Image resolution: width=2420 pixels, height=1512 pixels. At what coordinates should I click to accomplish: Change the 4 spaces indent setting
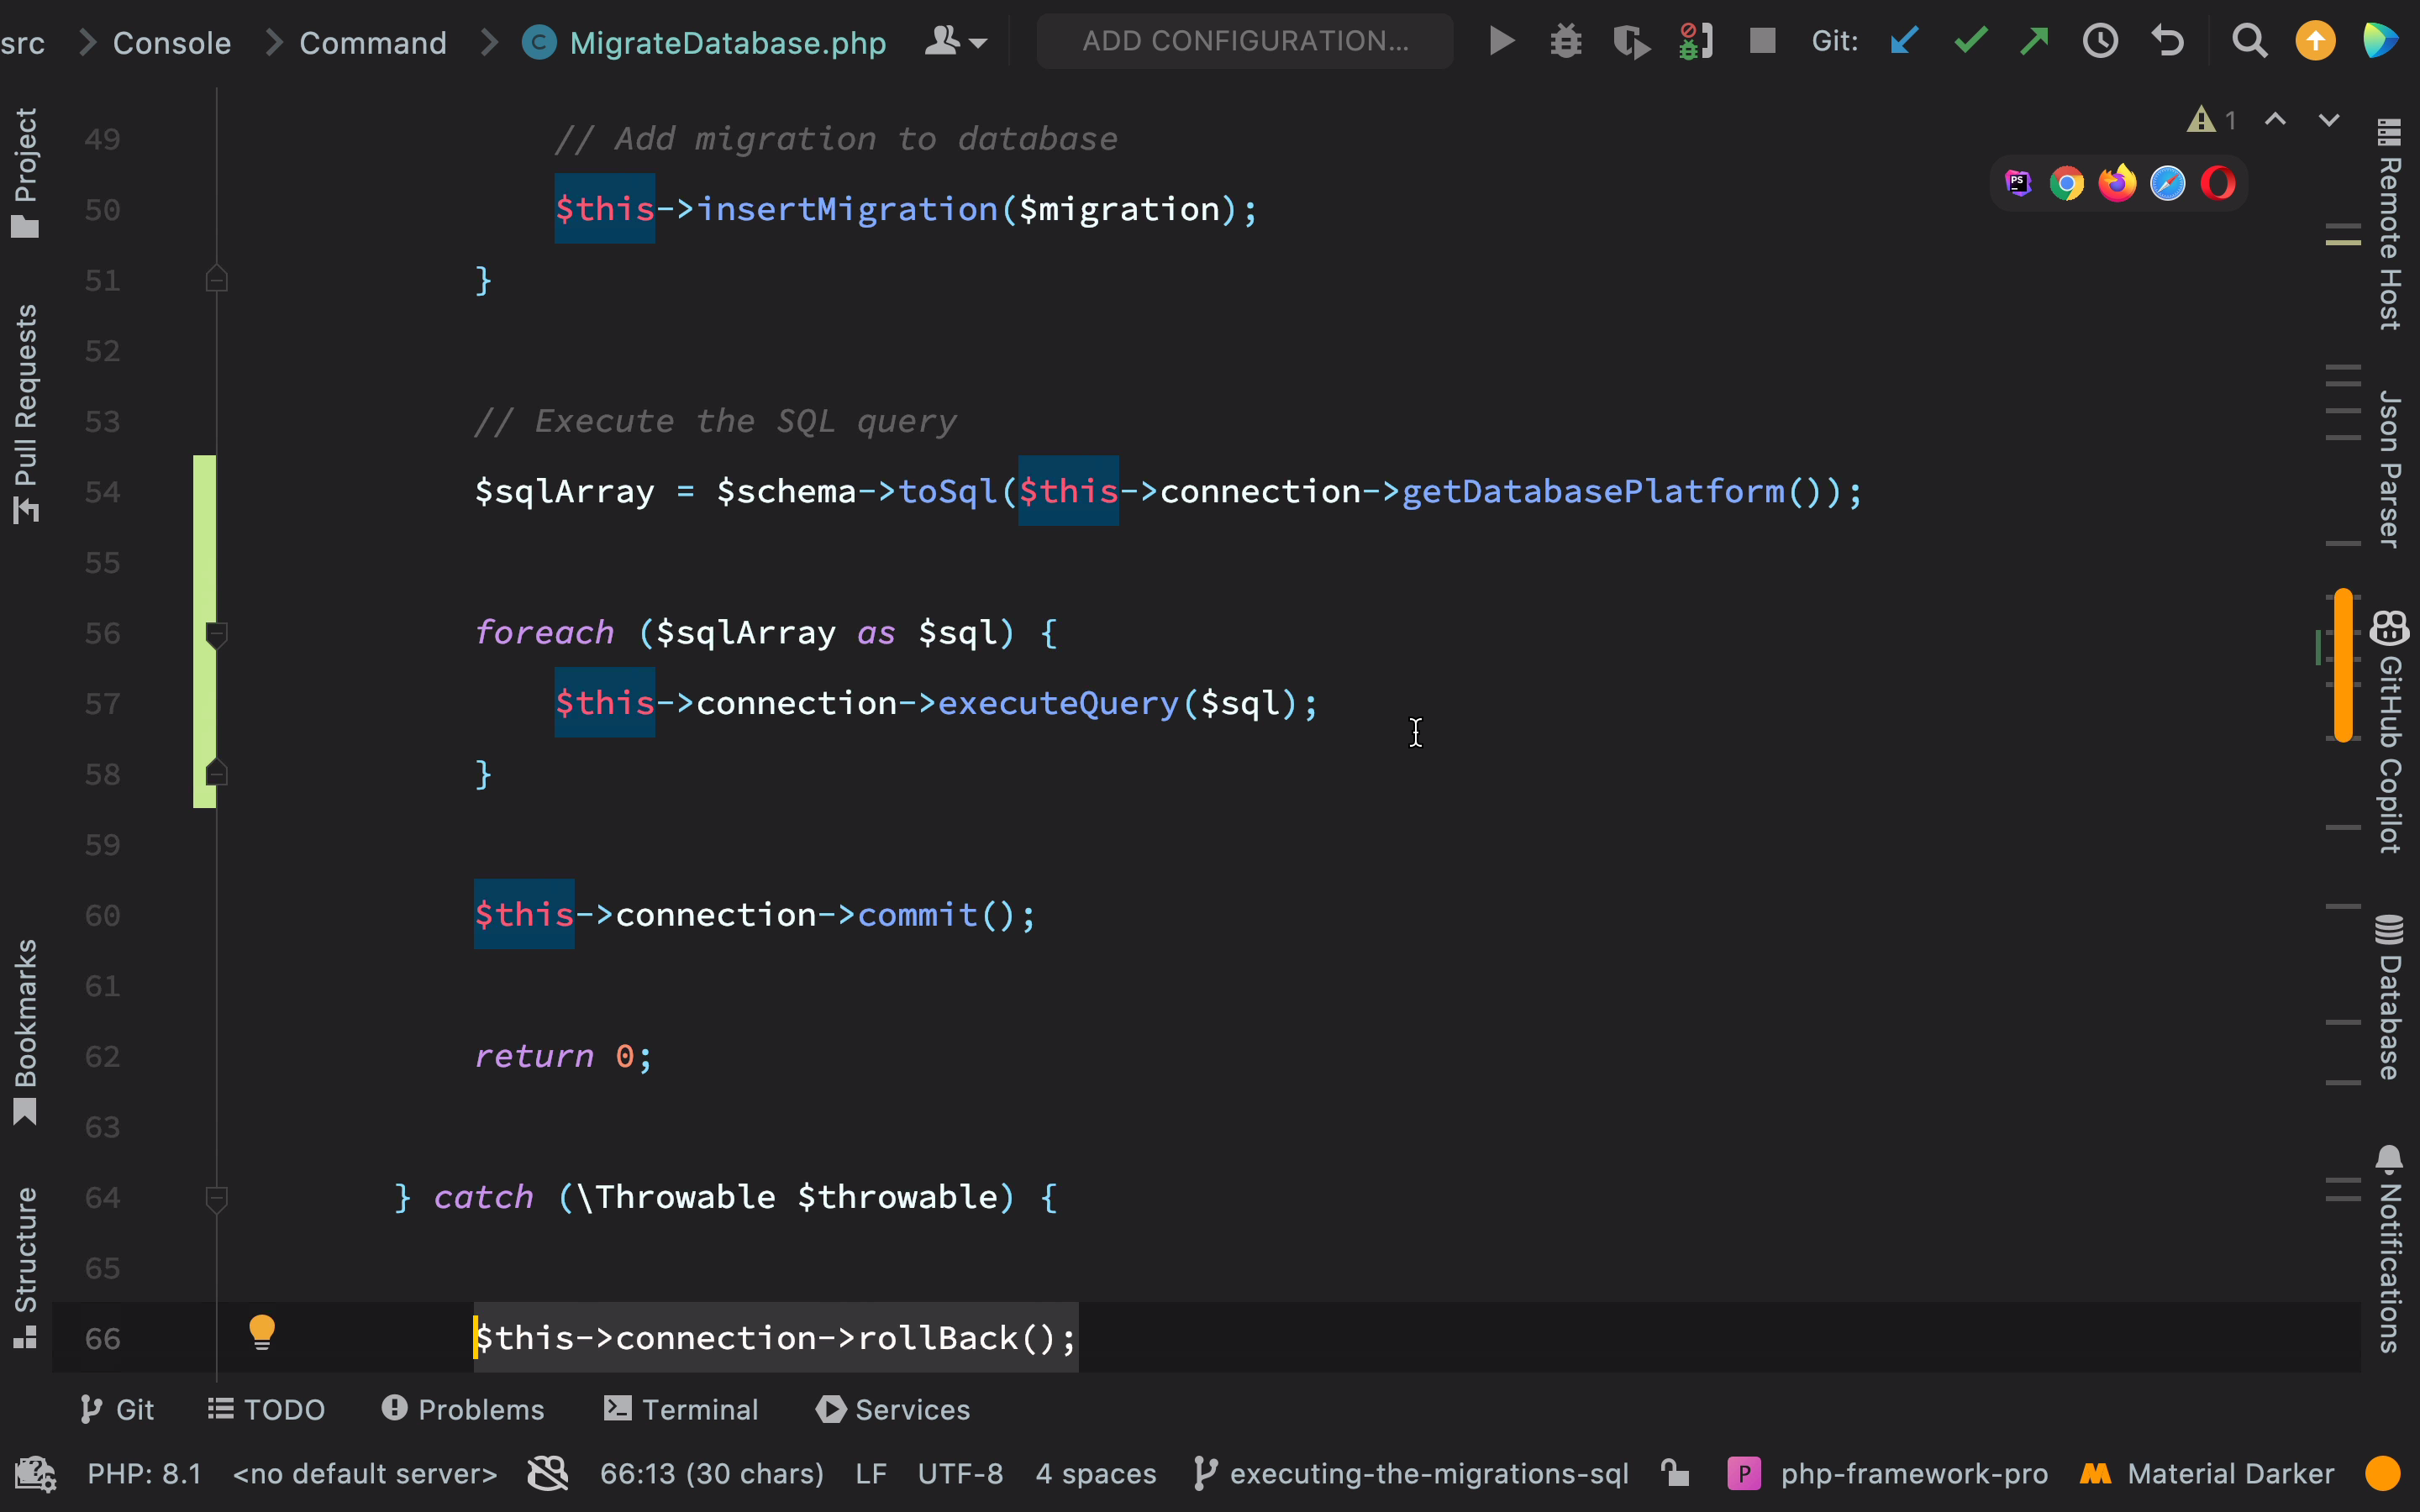1096,1473
